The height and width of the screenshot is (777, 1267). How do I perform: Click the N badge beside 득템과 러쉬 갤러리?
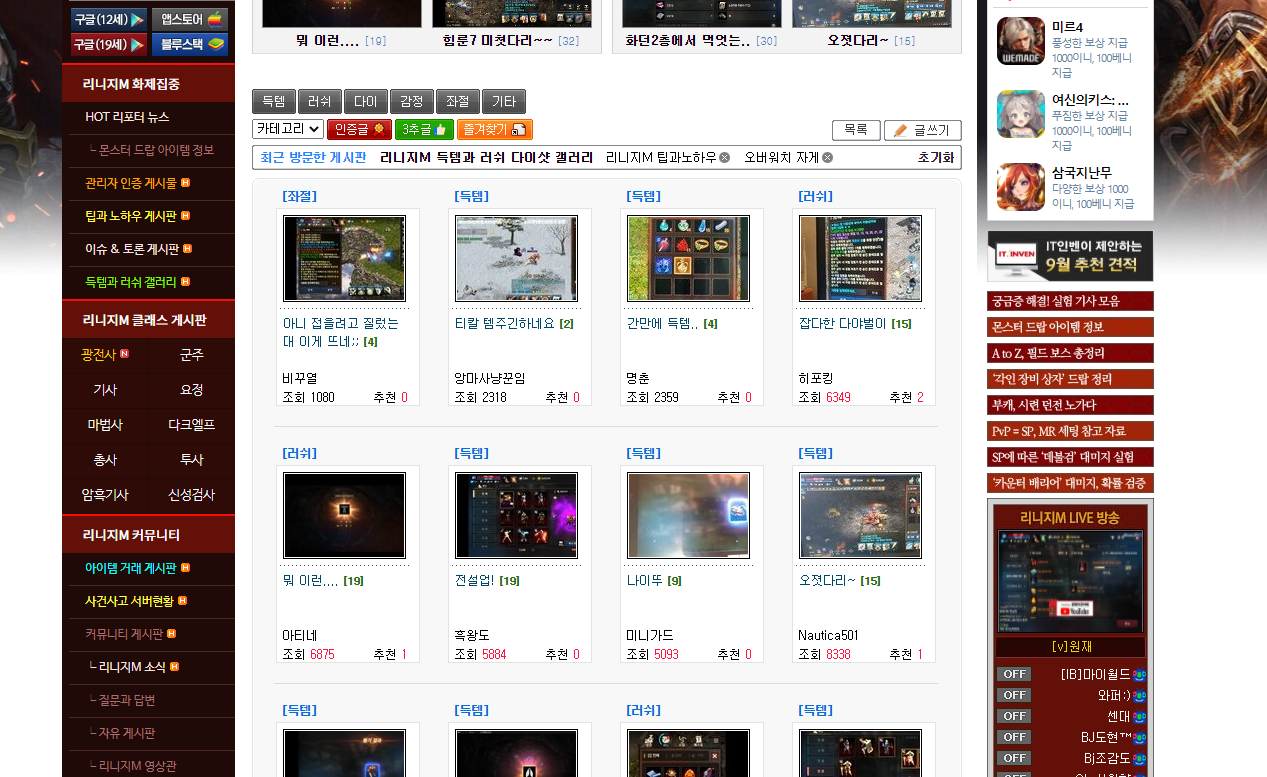tap(185, 282)
